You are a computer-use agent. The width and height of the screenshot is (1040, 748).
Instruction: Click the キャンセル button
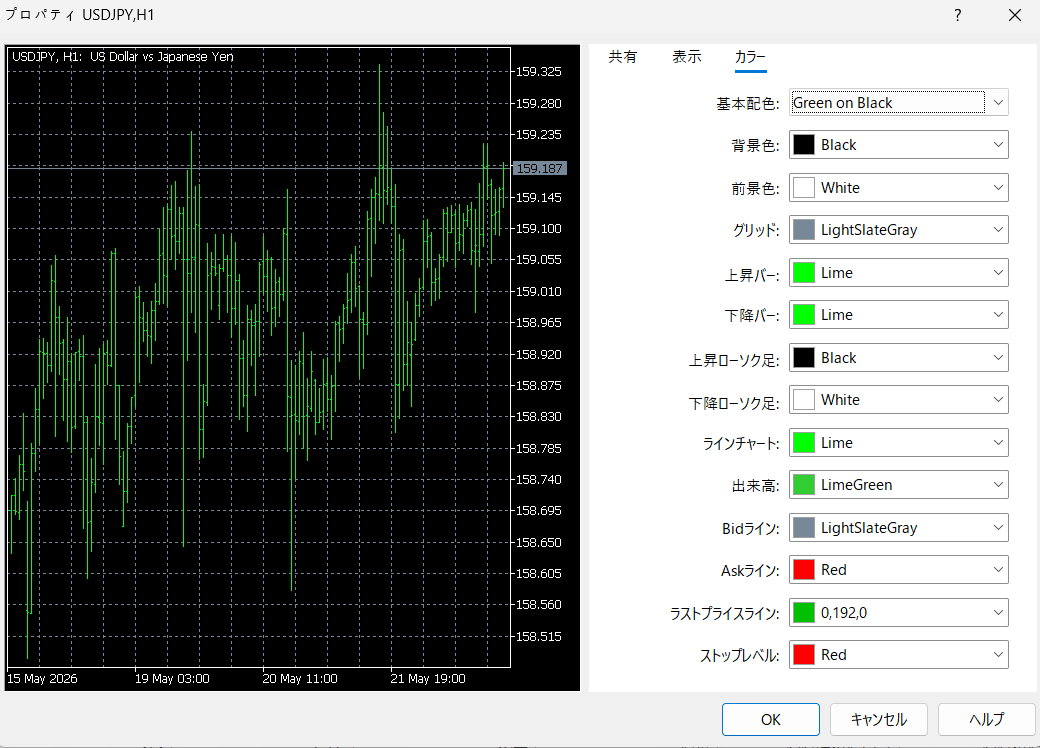click(x=879, y=719)
